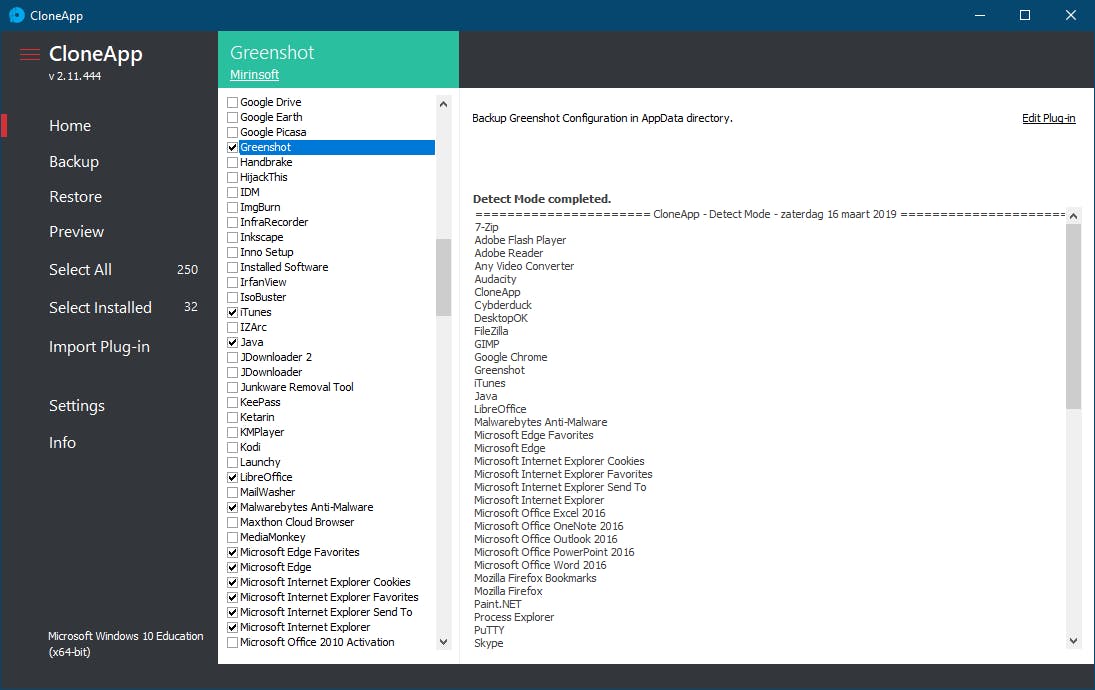
Task: Select 'Junkware Removal Tool' list entry
Action: (x=296, y=388)
